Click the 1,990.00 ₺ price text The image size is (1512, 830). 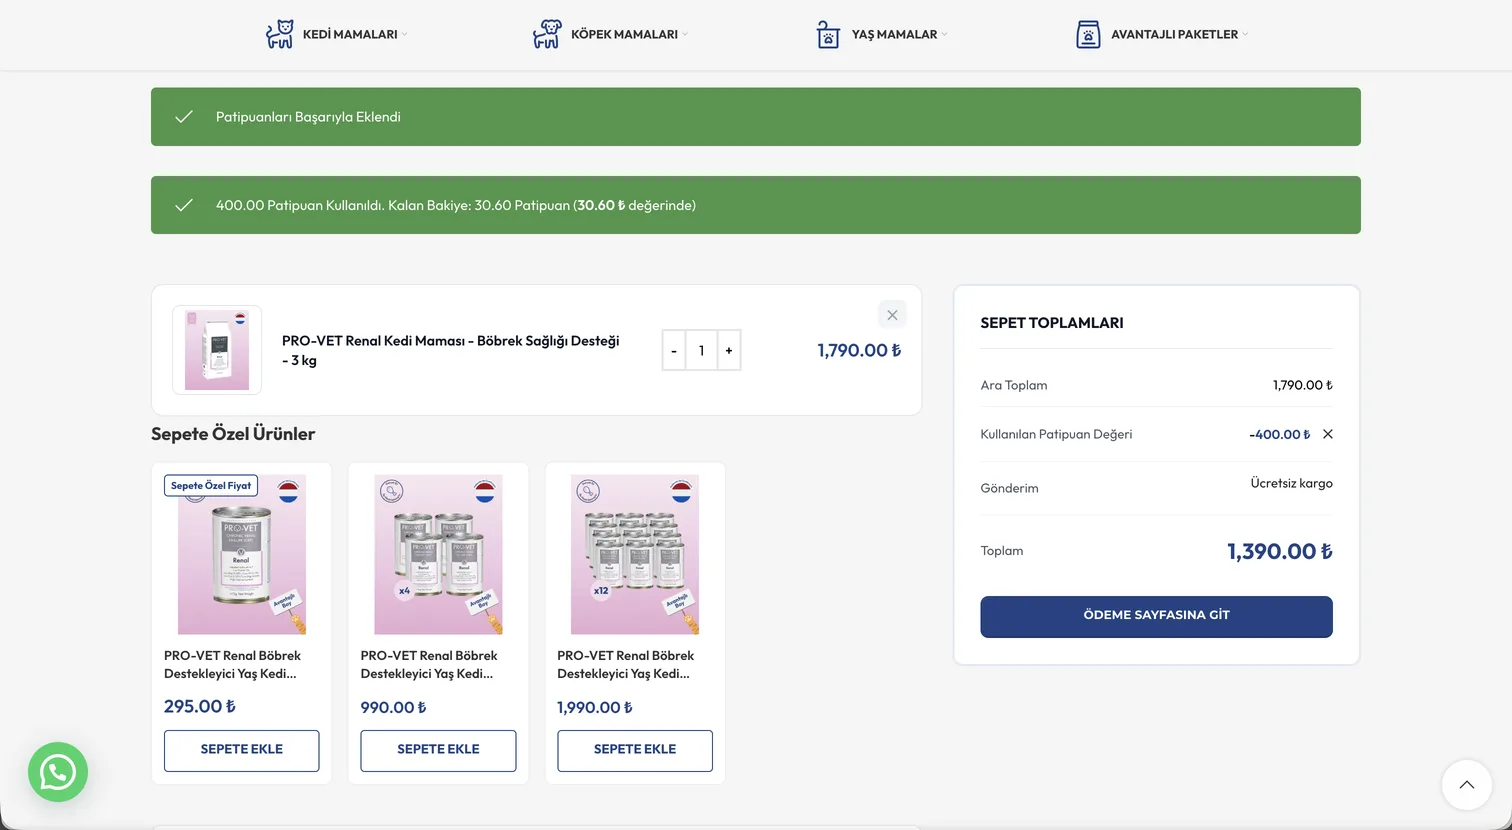(x=595, y=707)
